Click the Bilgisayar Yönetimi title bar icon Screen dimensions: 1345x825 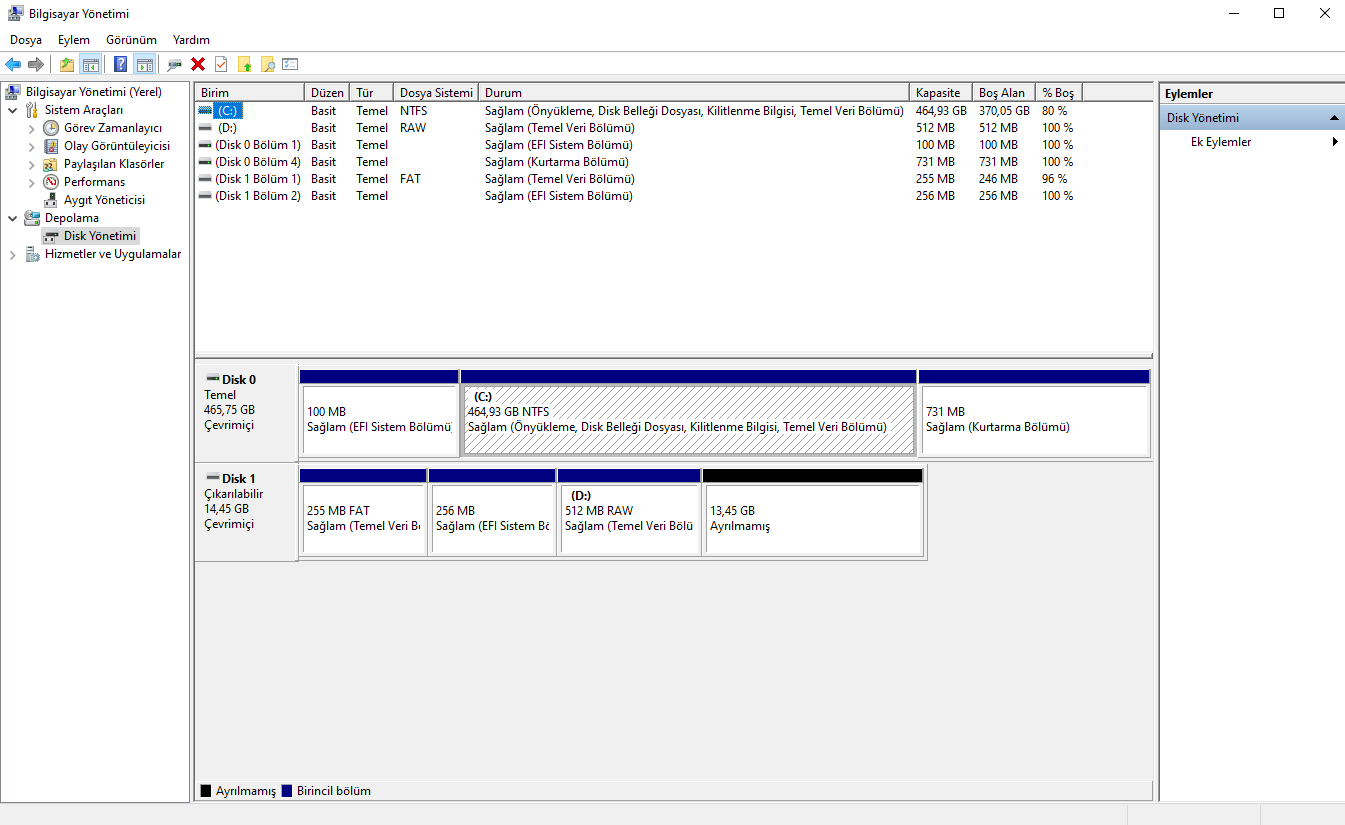click(15, 14)
